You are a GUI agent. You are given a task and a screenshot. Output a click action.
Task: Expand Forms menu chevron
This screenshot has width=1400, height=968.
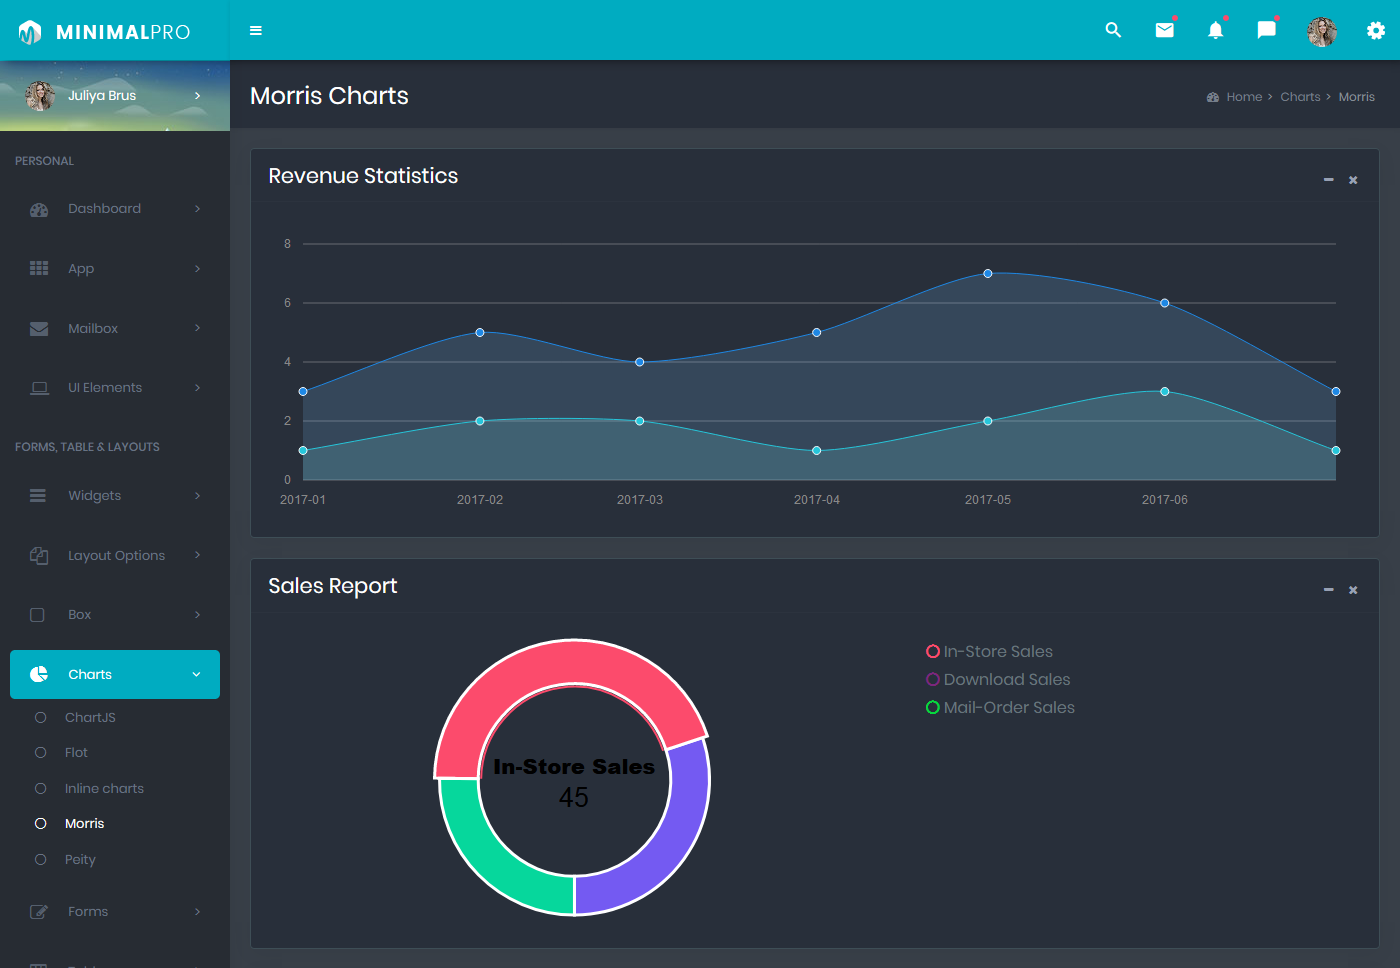click(x=197, y=911)
